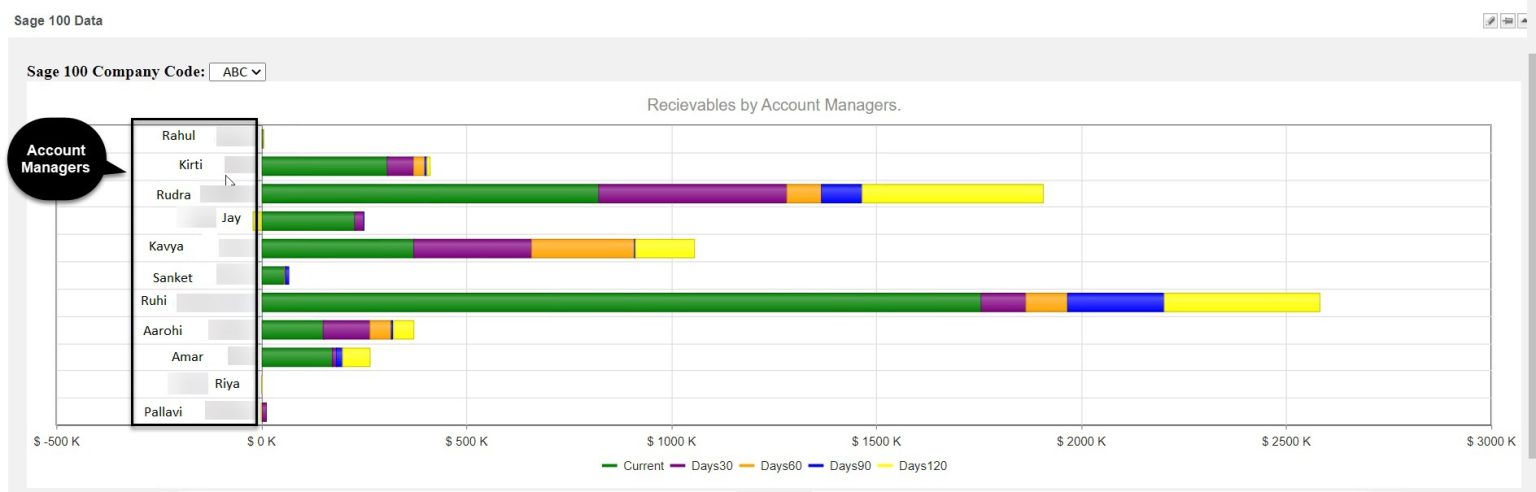The height and width of the screenshot is (492, 1536).
Task: Select Jay's green Current bar segment
Action: pos(308,221)
